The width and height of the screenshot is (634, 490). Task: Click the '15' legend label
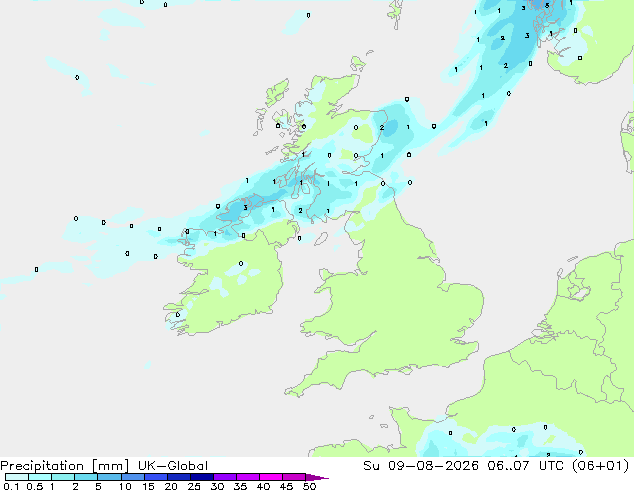148,486
